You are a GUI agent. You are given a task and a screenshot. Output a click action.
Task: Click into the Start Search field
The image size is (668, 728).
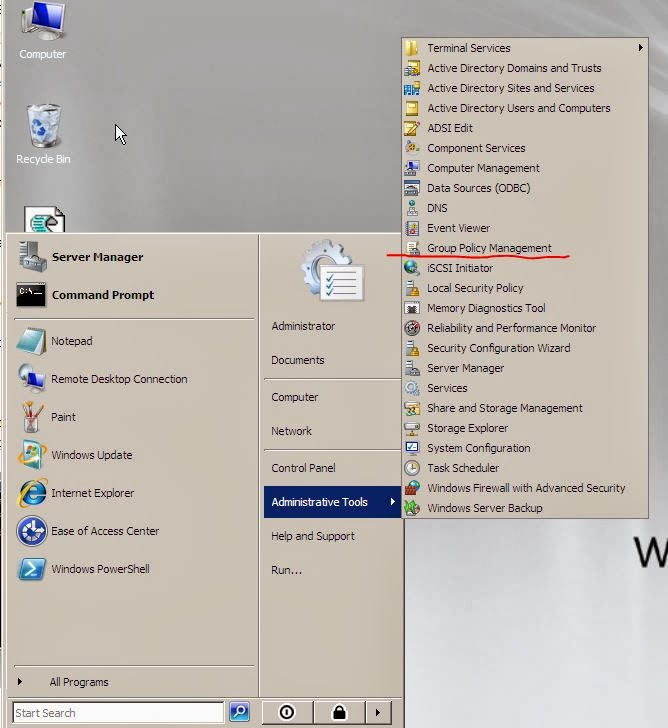tap(118, 712)
